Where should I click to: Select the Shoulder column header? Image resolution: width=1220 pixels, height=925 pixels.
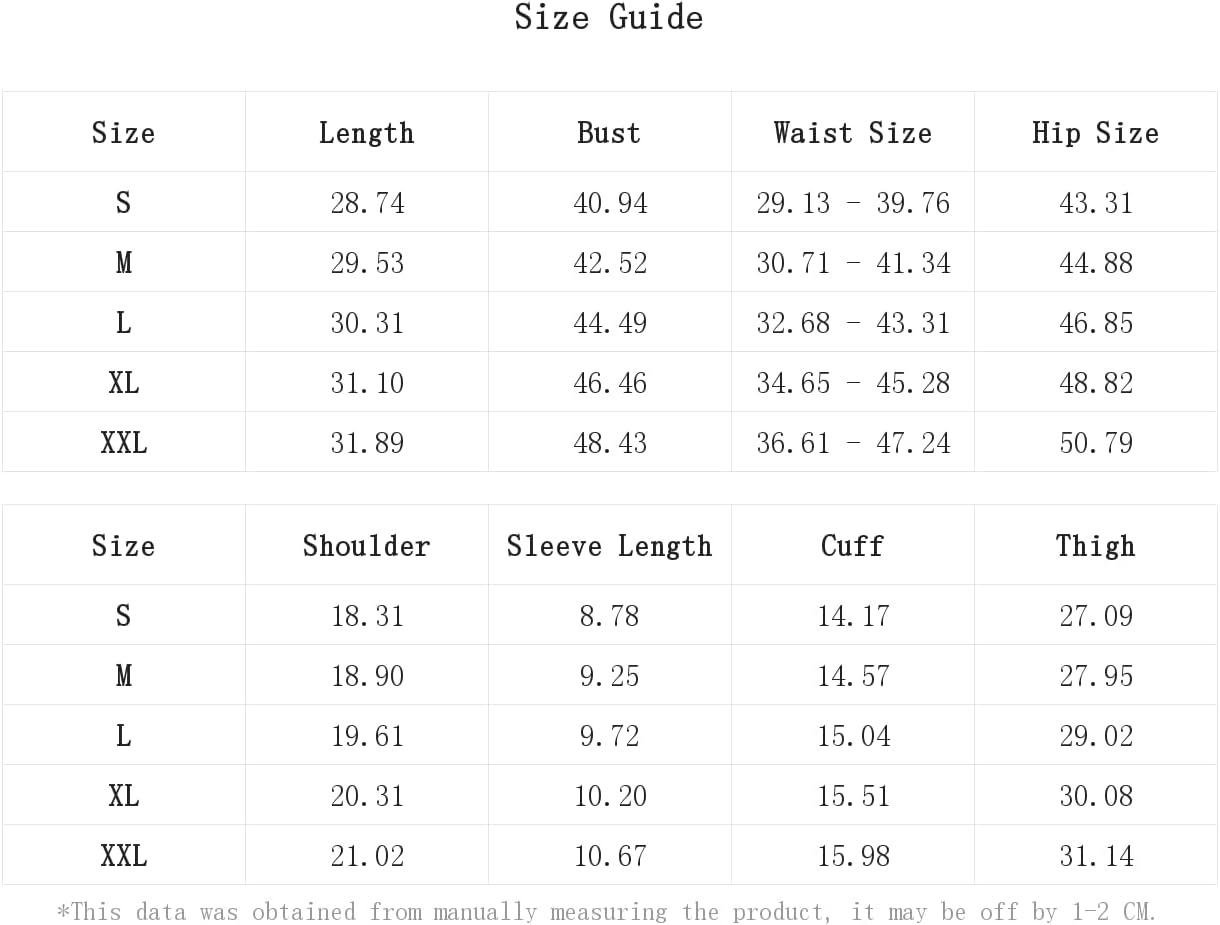[367, 545]
